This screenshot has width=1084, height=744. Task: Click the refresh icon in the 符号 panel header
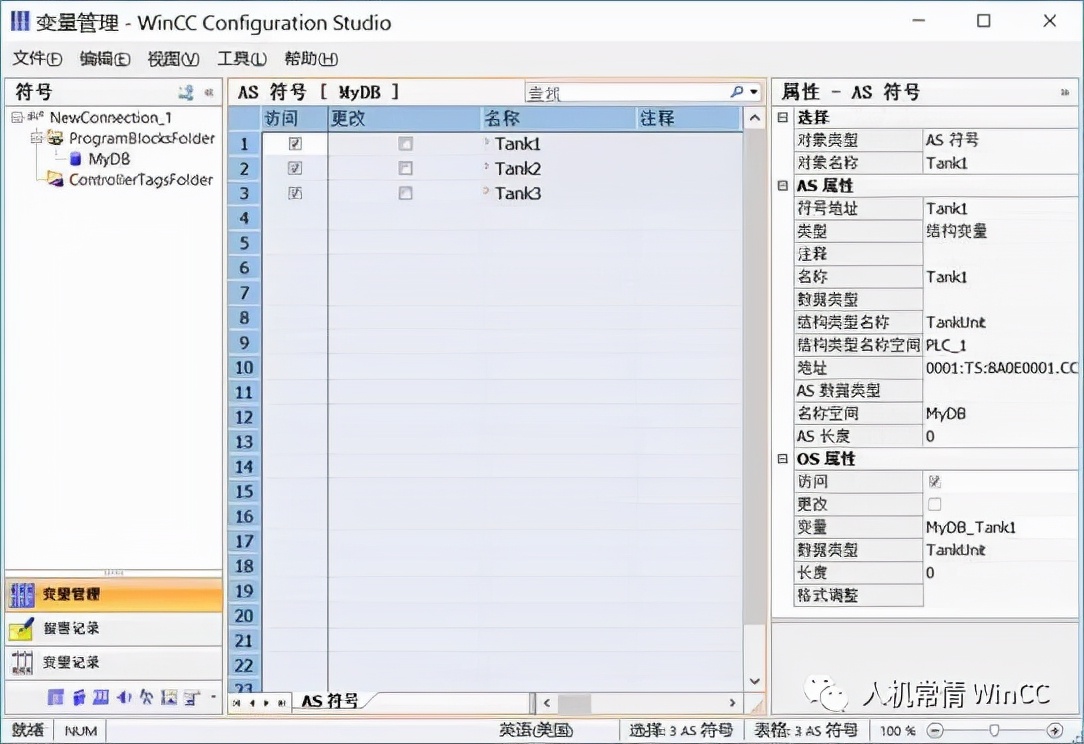pyautogui.click(x=185, y=91)
